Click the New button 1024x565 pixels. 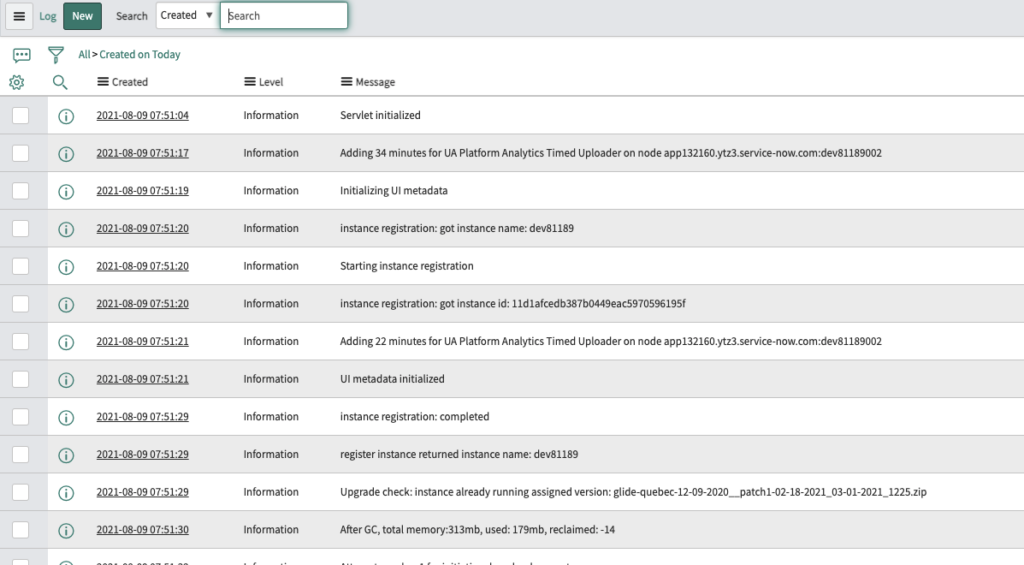(82, 16)
